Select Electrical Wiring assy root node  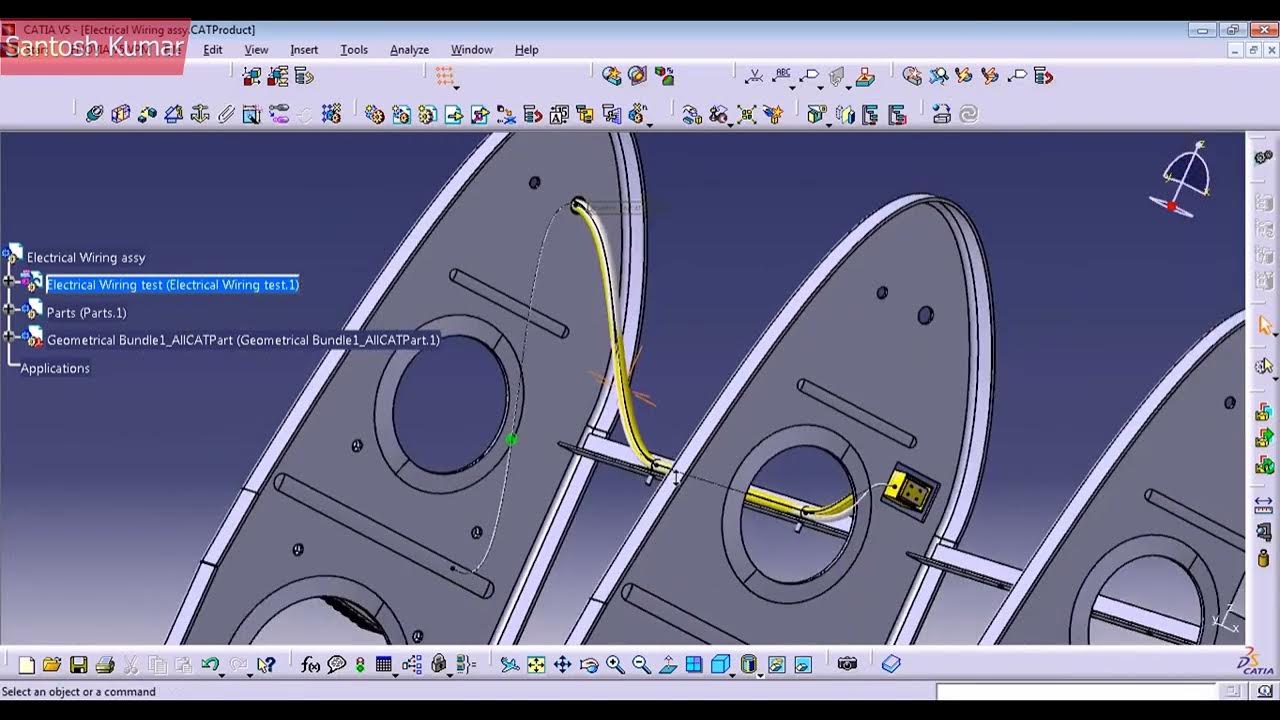click(86, 257)
